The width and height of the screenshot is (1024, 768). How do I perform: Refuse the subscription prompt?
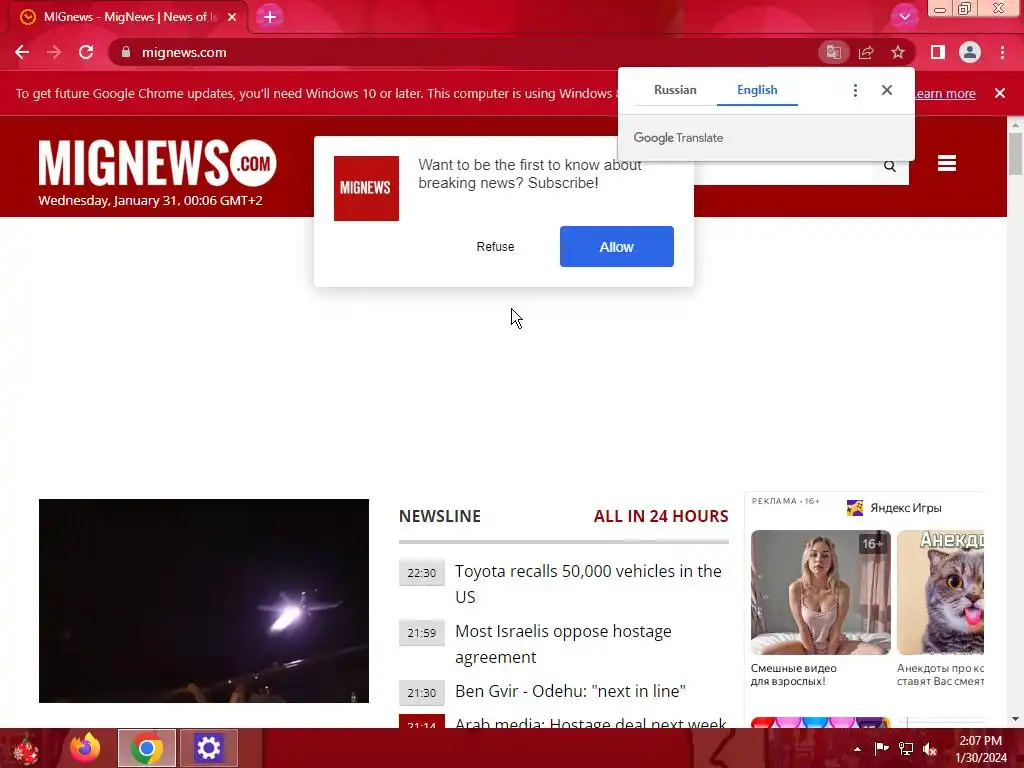[495, 247]
